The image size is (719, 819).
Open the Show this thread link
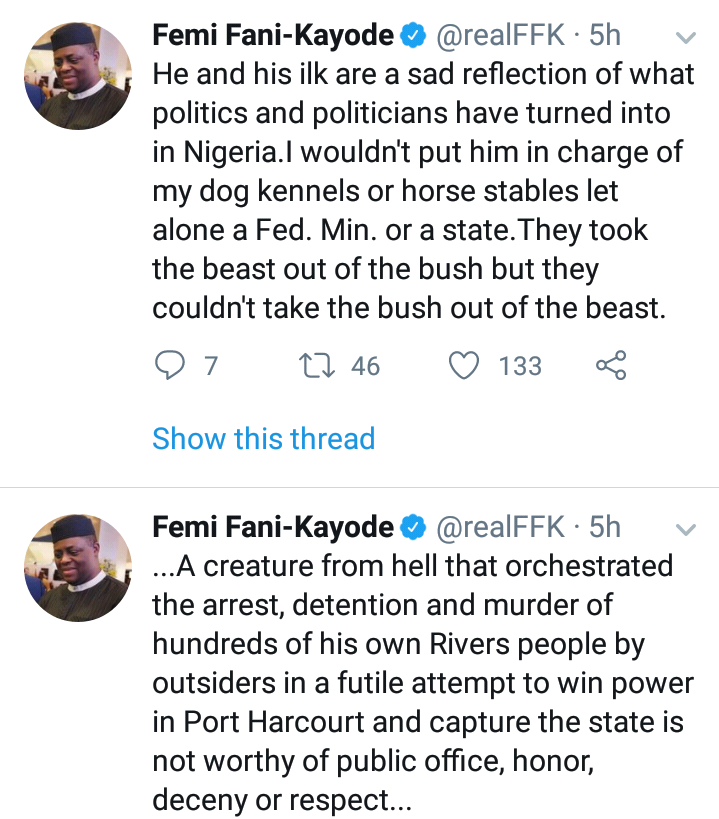(263, 438)
